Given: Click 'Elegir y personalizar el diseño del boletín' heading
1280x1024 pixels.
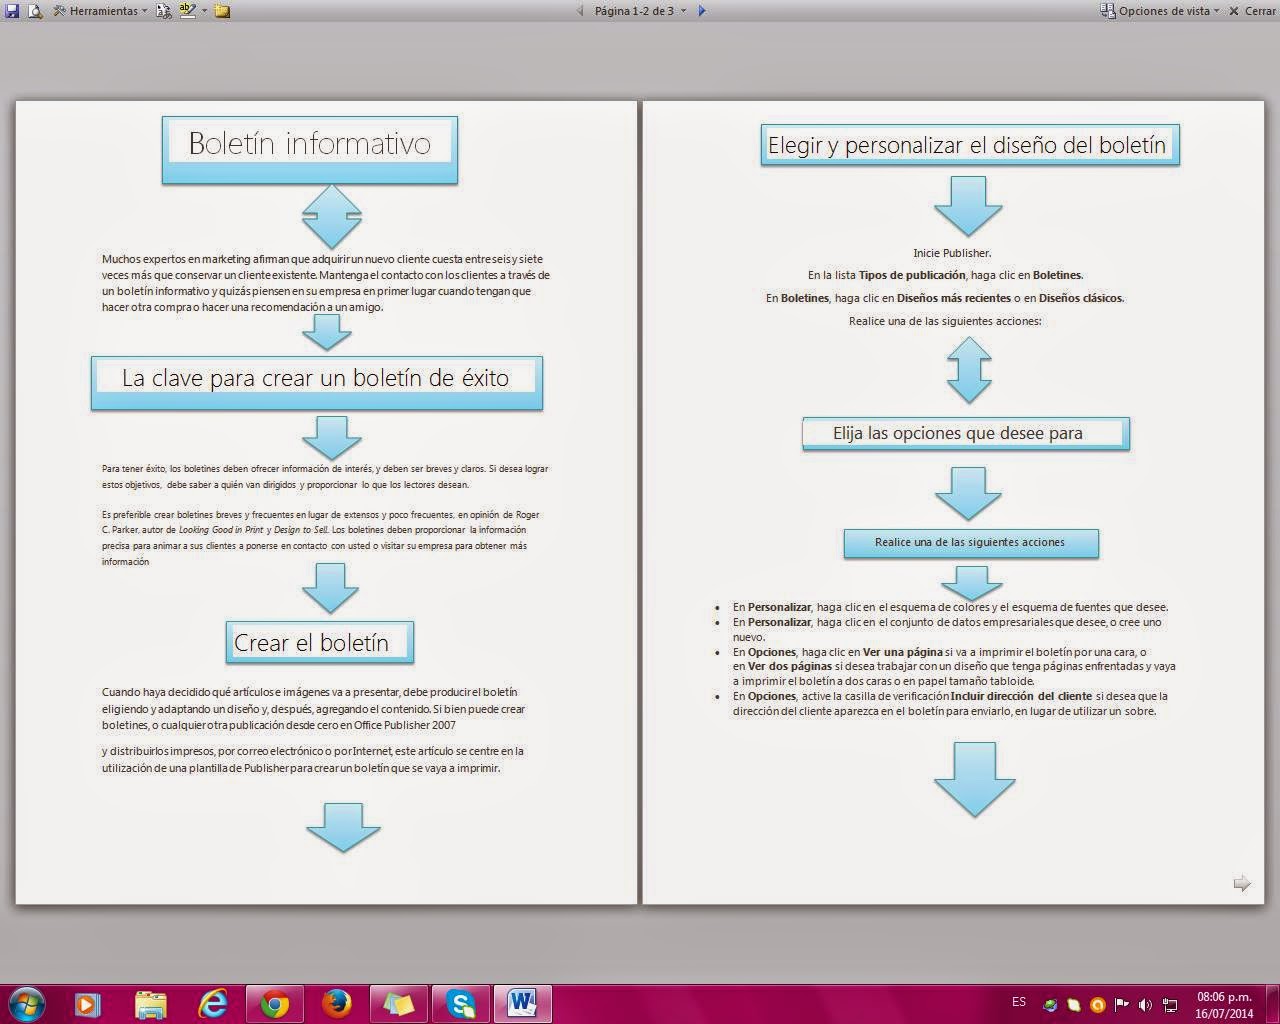Looking at the screenshot, I should tap(969, 145).
